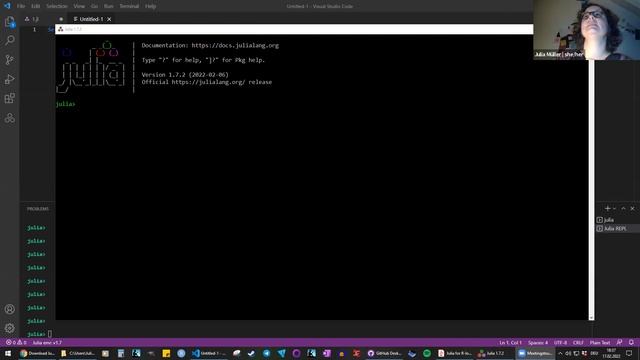The image size is (640, 360).
Task: Switch to Chrome Download window in taskbar
Action: 38,353
